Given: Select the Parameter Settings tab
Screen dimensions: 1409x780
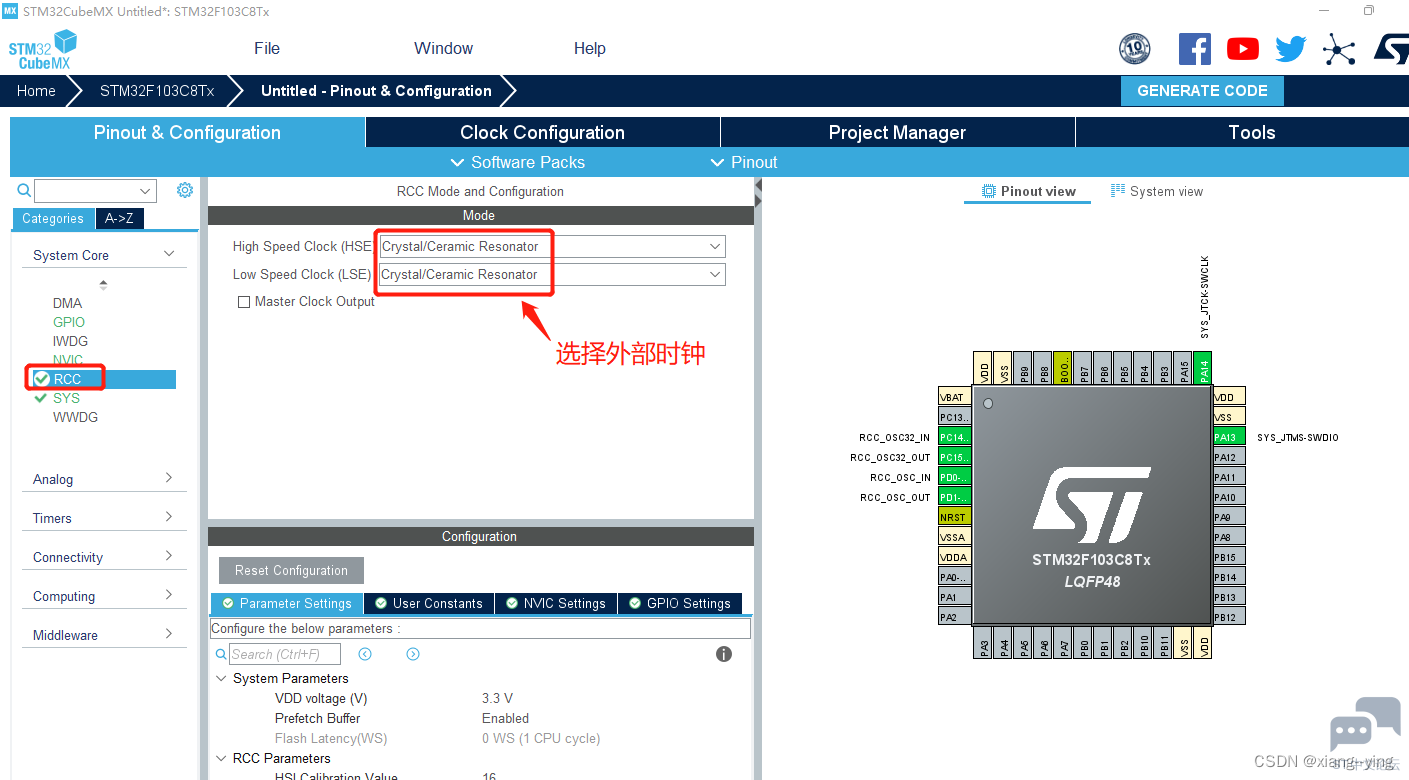Looking at the screenshot, I should 287,603.
